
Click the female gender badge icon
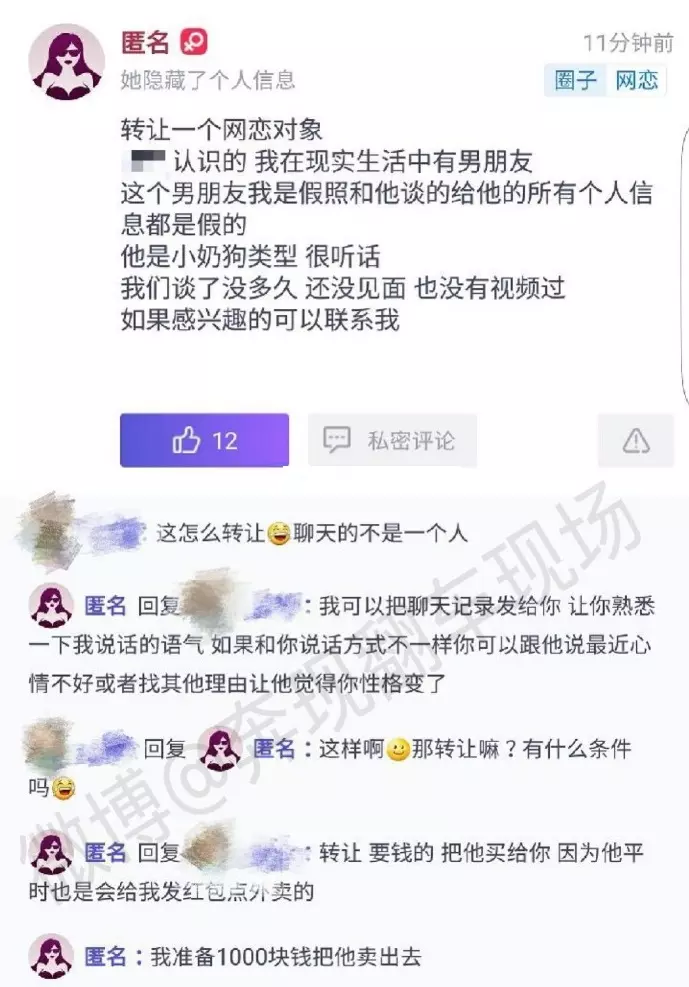coord(194,43)
